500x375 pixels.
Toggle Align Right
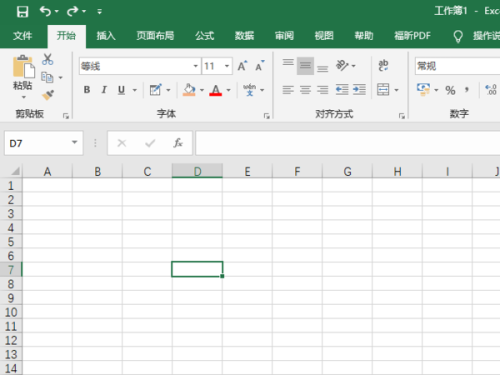tap(322, 90)
